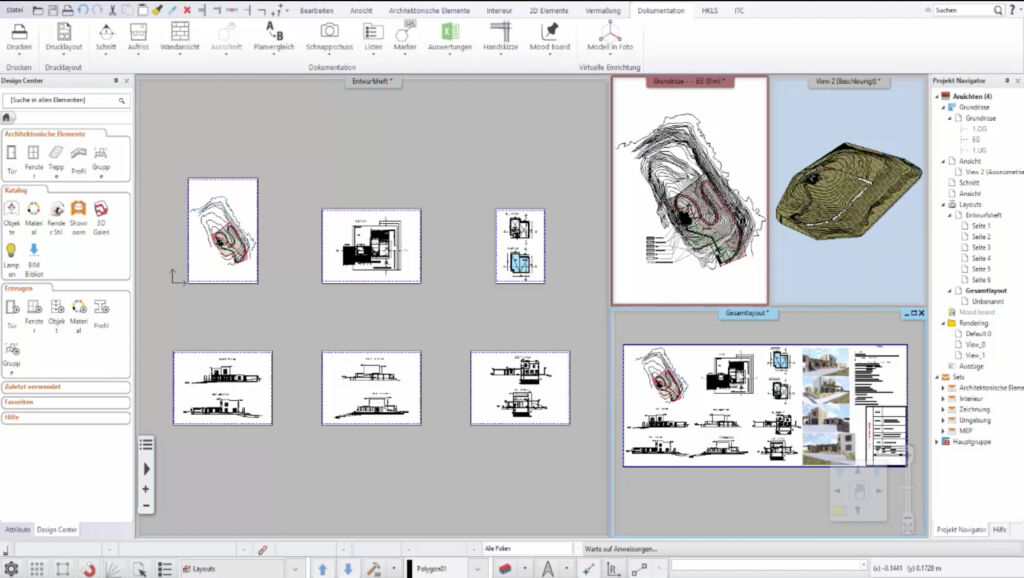
Task: Switch to the 2D Elemente ribbon tab
Action: 549,10
